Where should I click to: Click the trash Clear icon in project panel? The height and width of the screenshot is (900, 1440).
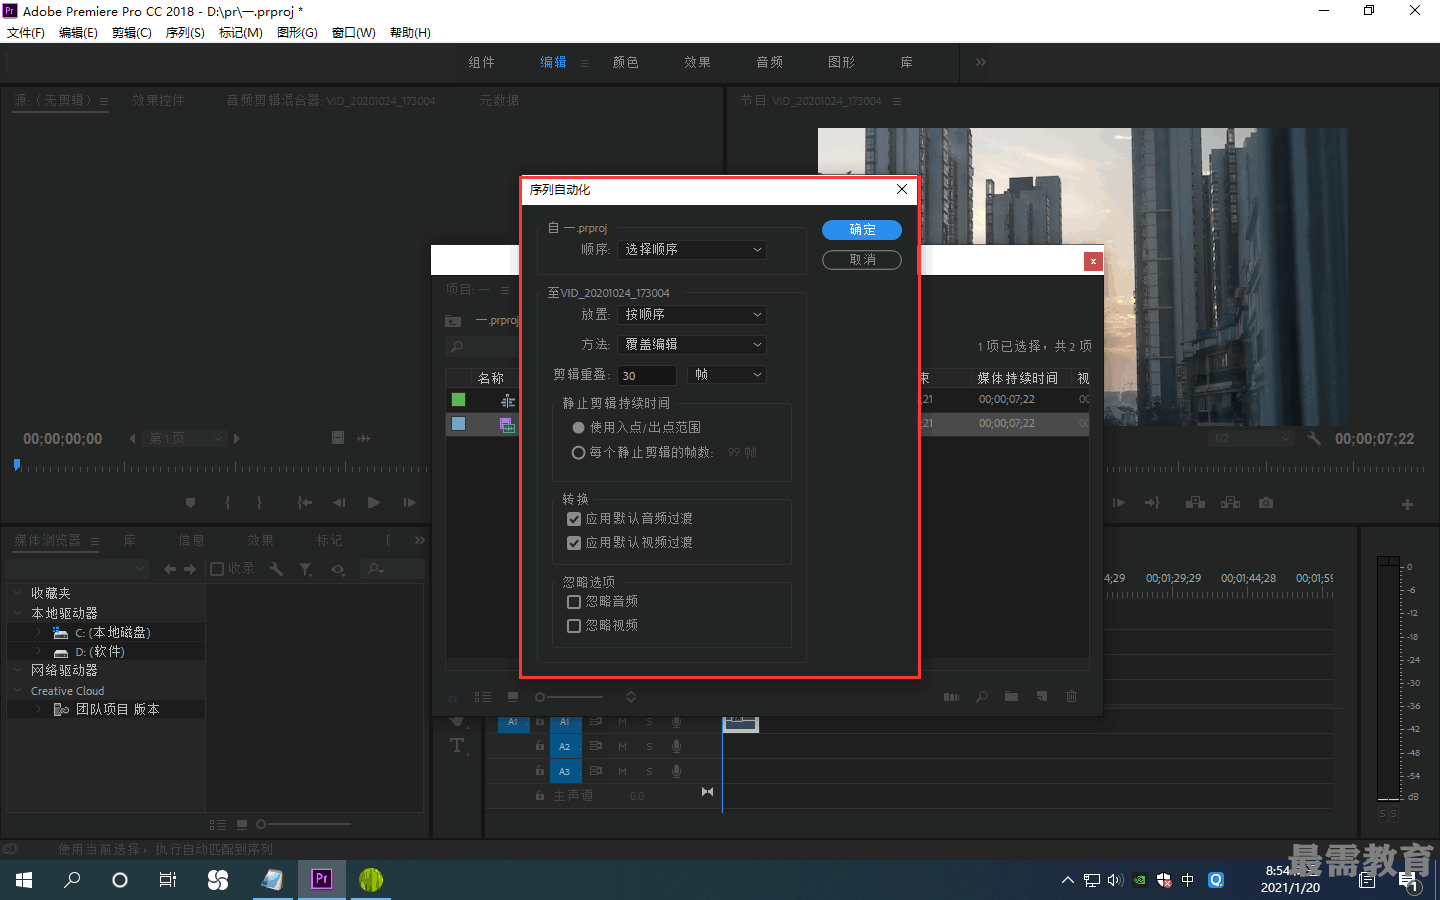1071,697
